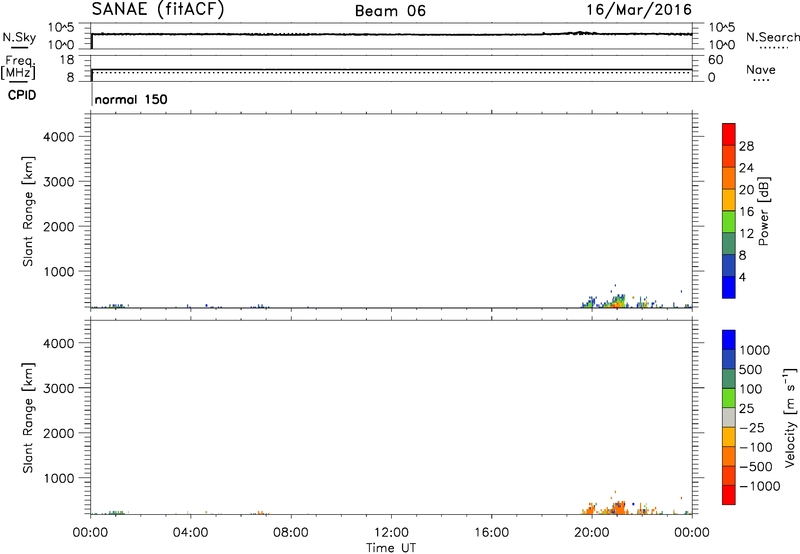This screenshot has width=800, height=554.
Task: Select the -1000 label on velocity colorbar
Action: coord(759,486)
